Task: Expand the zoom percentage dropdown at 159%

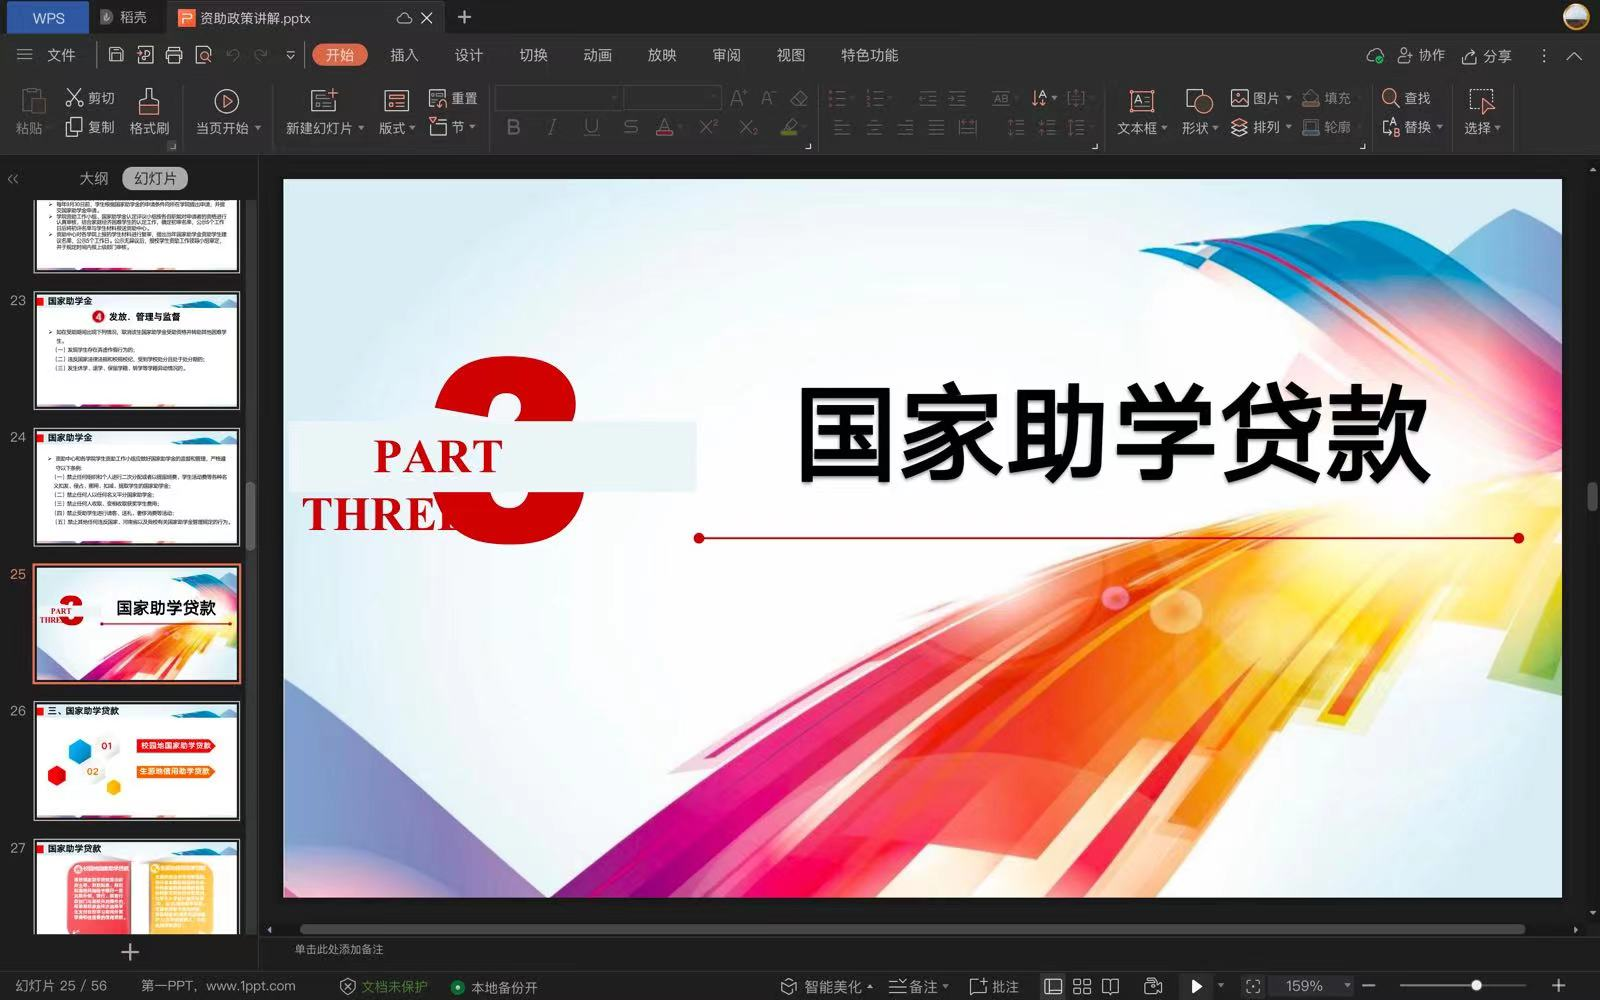Action: (x=1347, y=986)
